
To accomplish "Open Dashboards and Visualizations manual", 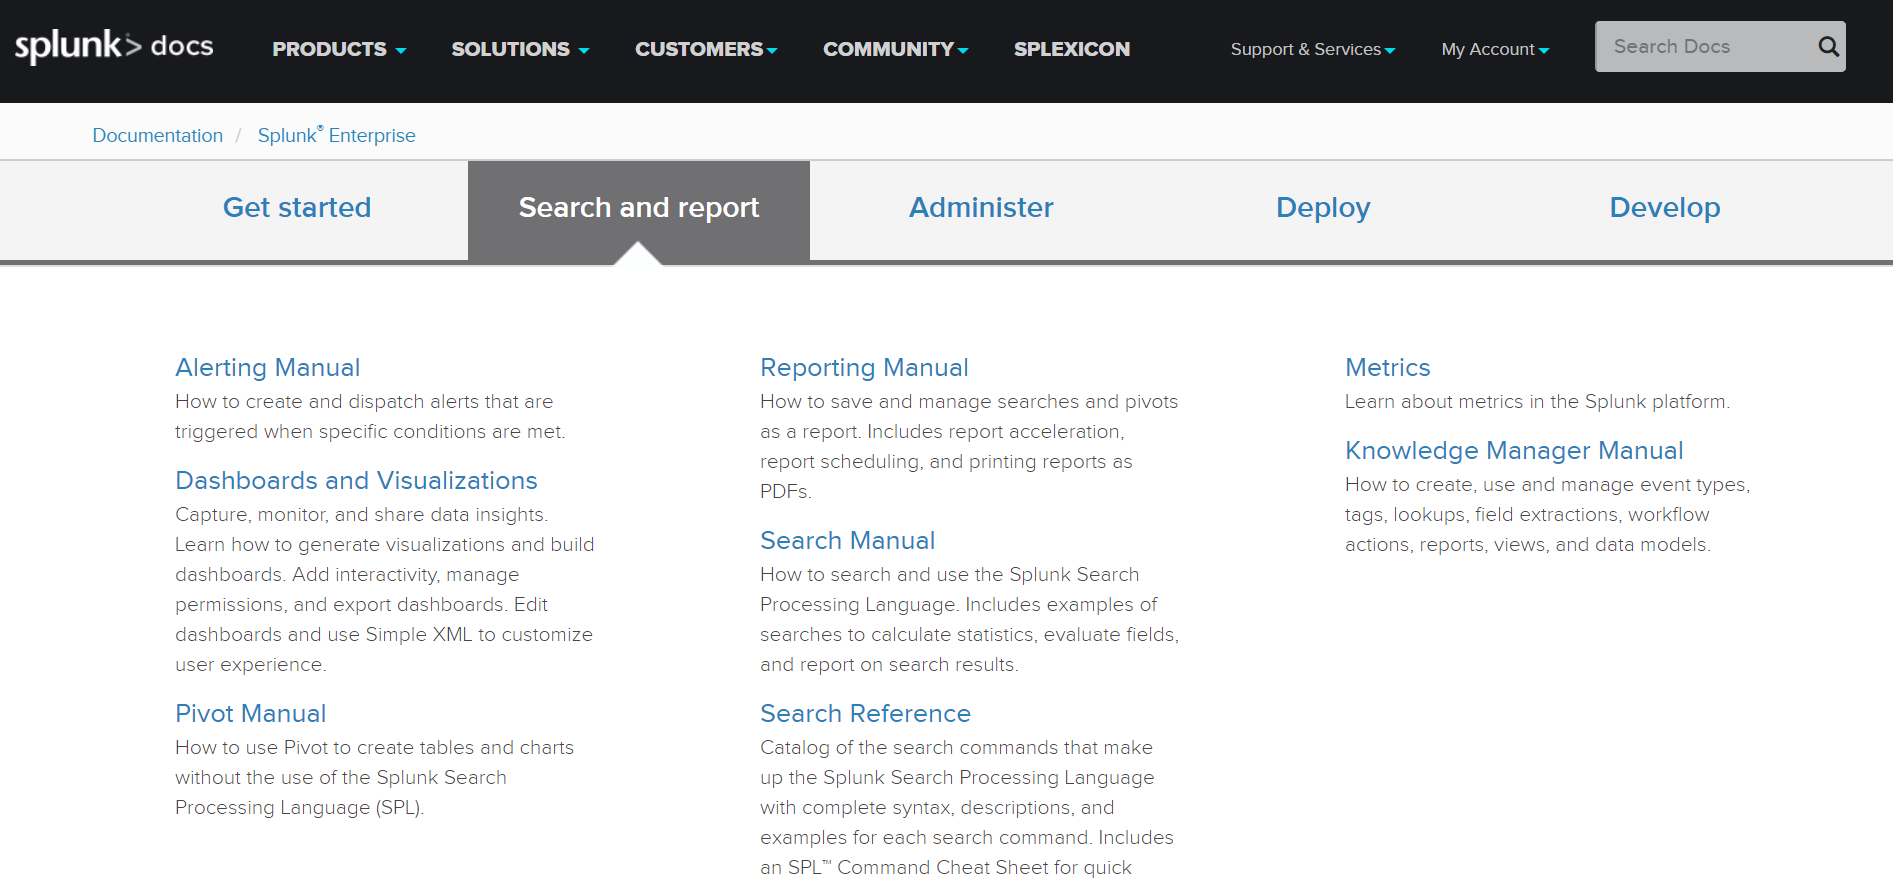I will pyautogui.click(x=356, y=481).
